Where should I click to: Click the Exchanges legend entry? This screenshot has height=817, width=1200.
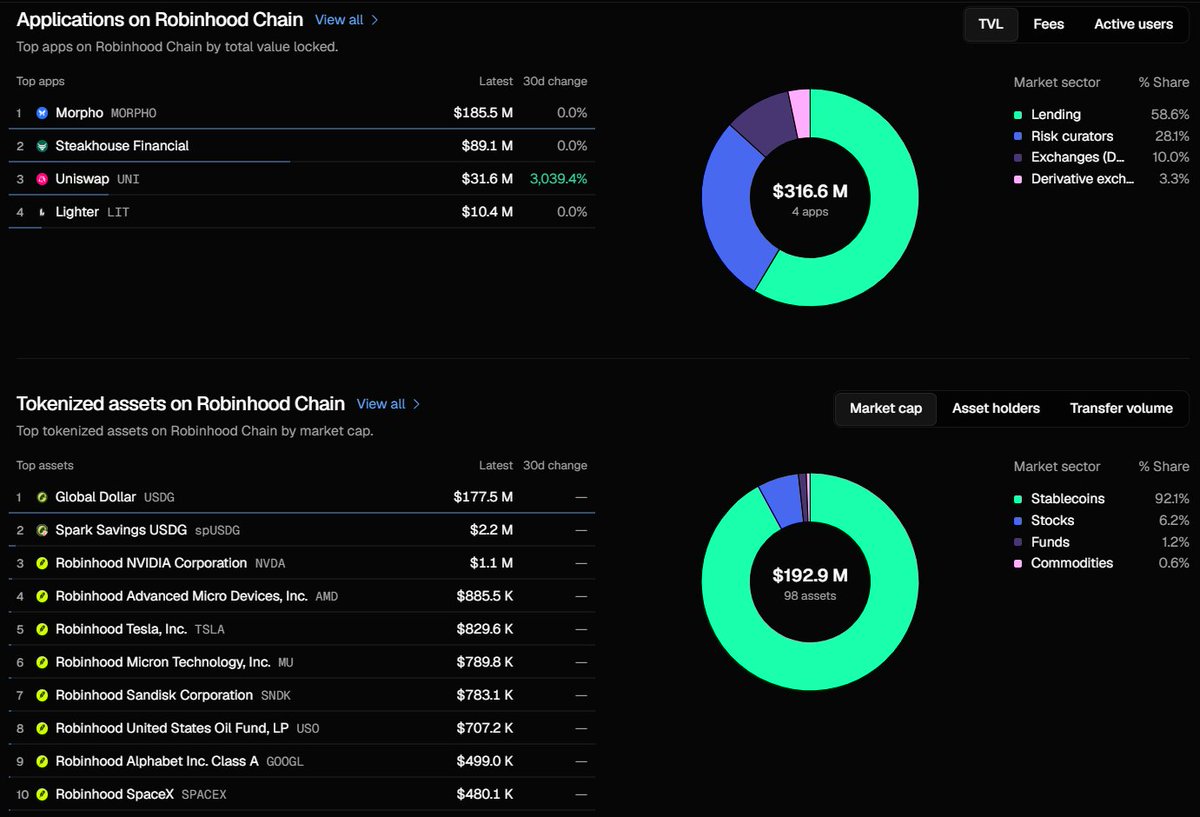point(1101,157)
